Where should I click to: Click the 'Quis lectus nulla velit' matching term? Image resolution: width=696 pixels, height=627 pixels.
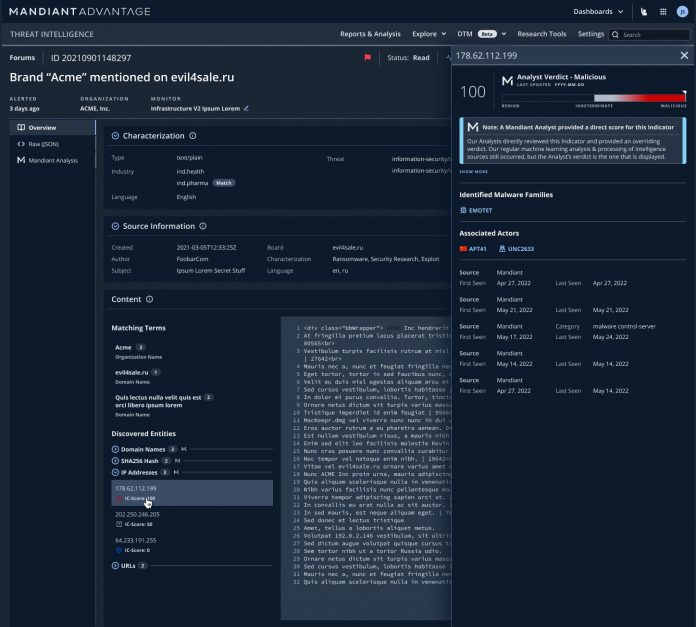pyautogui.click(x=158, y=401)
